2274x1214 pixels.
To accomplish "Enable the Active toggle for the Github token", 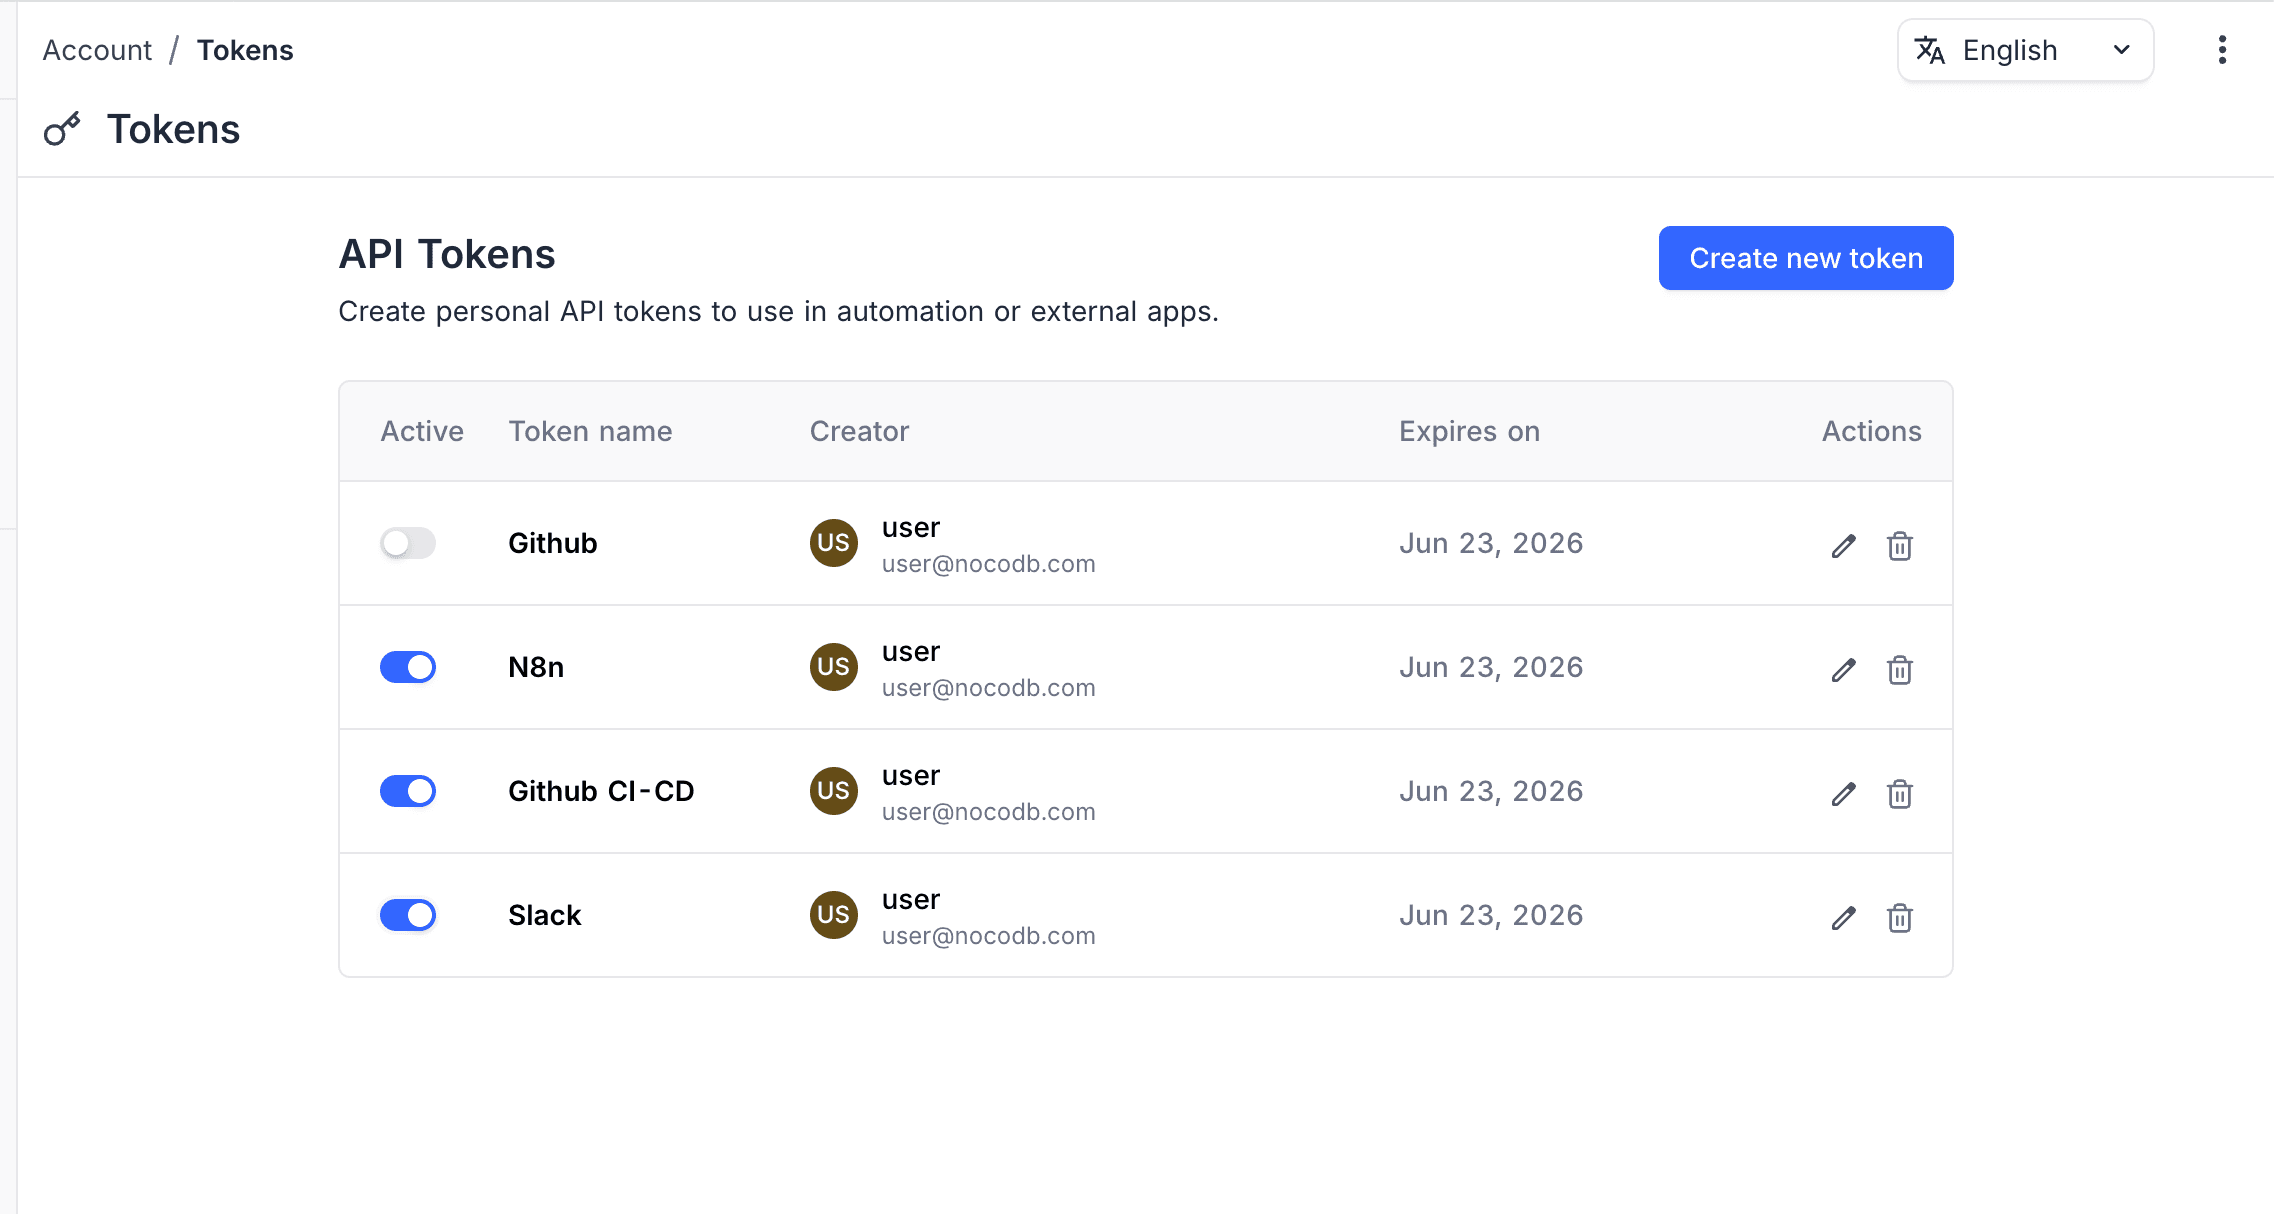I will 407,543.
